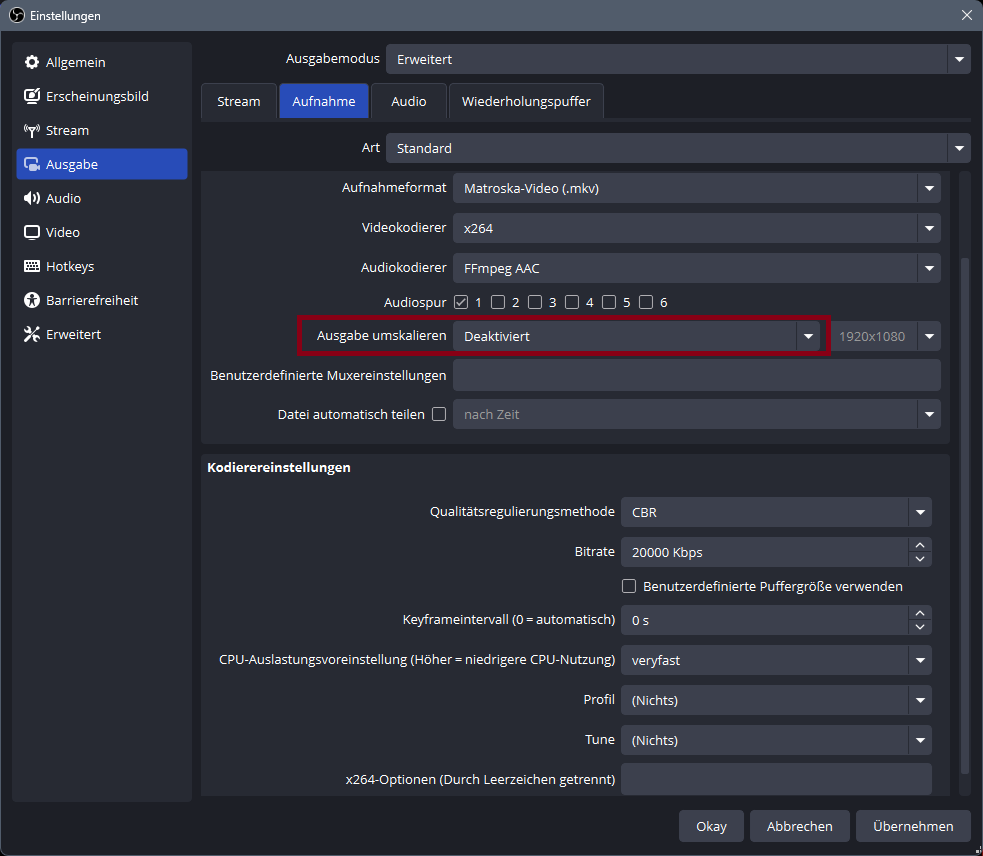Enable Audiospur 2 checkbox
Image resolution: width=983 pixels, height=856 pixels.
click(x=498, y=302)
